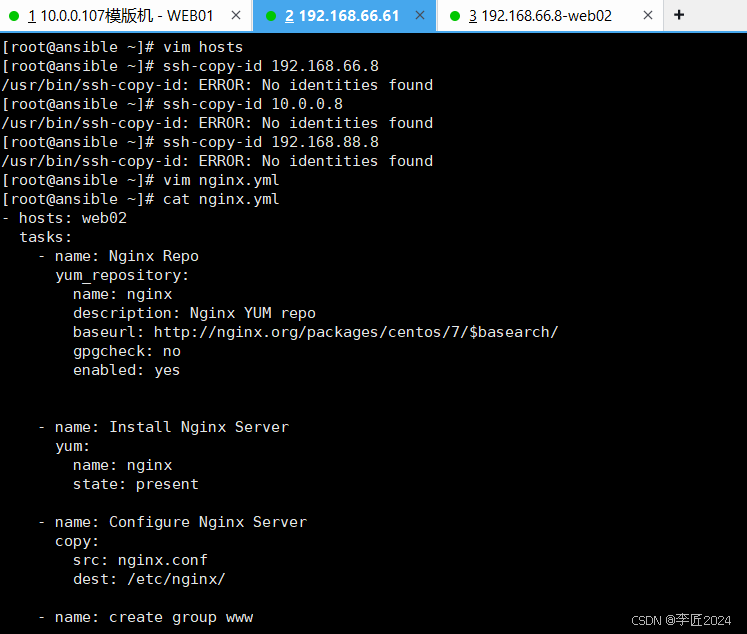Click the 'state: present' line
This screenshot has width=747, height=634.
136,484
